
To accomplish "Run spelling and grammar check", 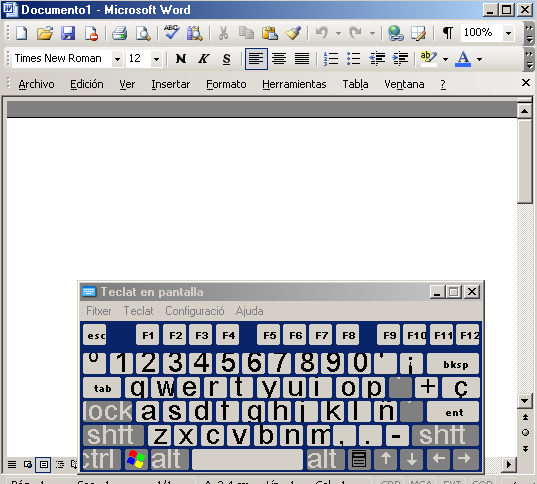I will (x=172, y=33).
